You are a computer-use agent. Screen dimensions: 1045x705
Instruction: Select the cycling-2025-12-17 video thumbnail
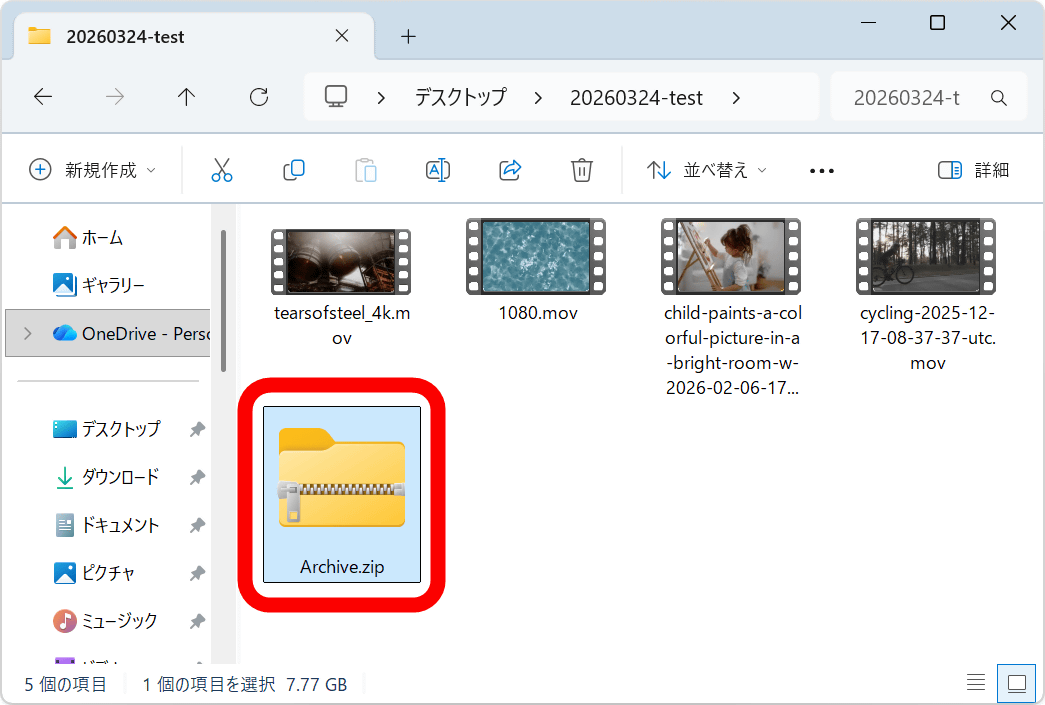point(926,256)
